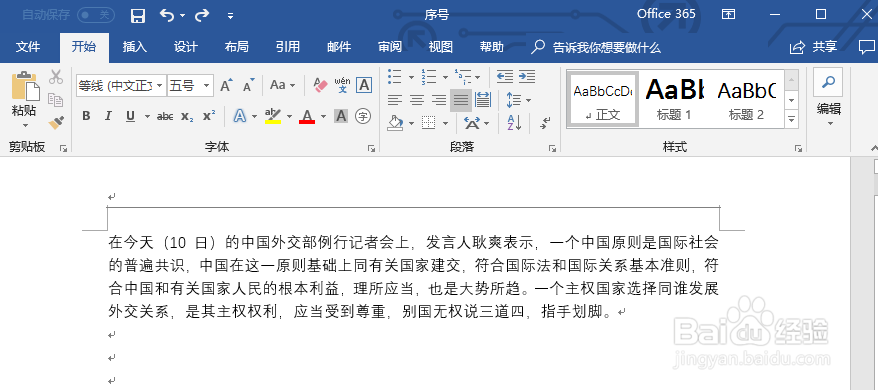Image resolution: width=878 pixels, height=390 pixels.
Task: Apply the yellow text highlight color
Action: 273,116
